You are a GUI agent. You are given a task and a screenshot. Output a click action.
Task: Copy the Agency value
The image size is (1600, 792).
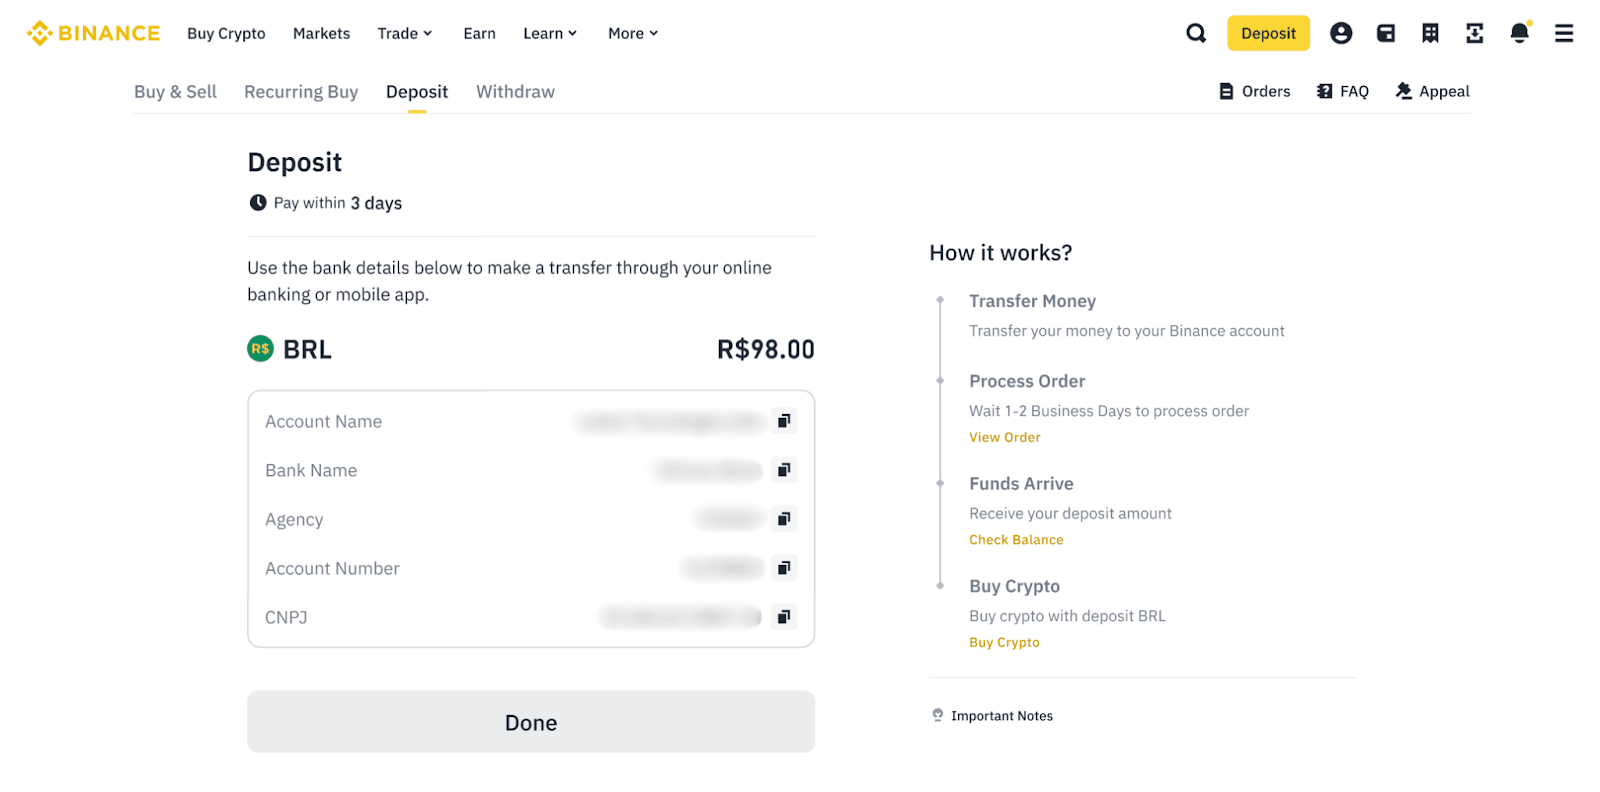(784, 519)
